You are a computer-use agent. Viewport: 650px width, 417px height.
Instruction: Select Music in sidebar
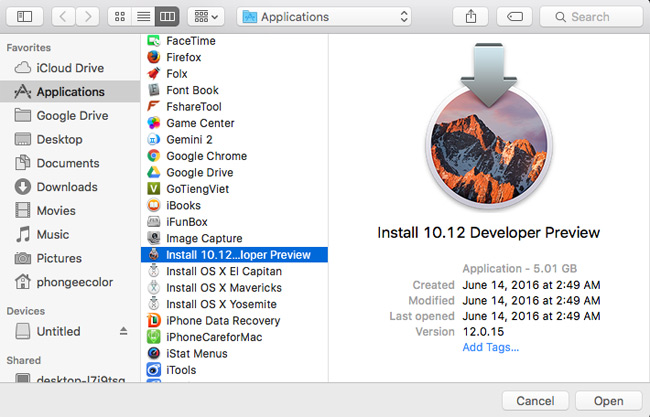(x=70, y=234)
